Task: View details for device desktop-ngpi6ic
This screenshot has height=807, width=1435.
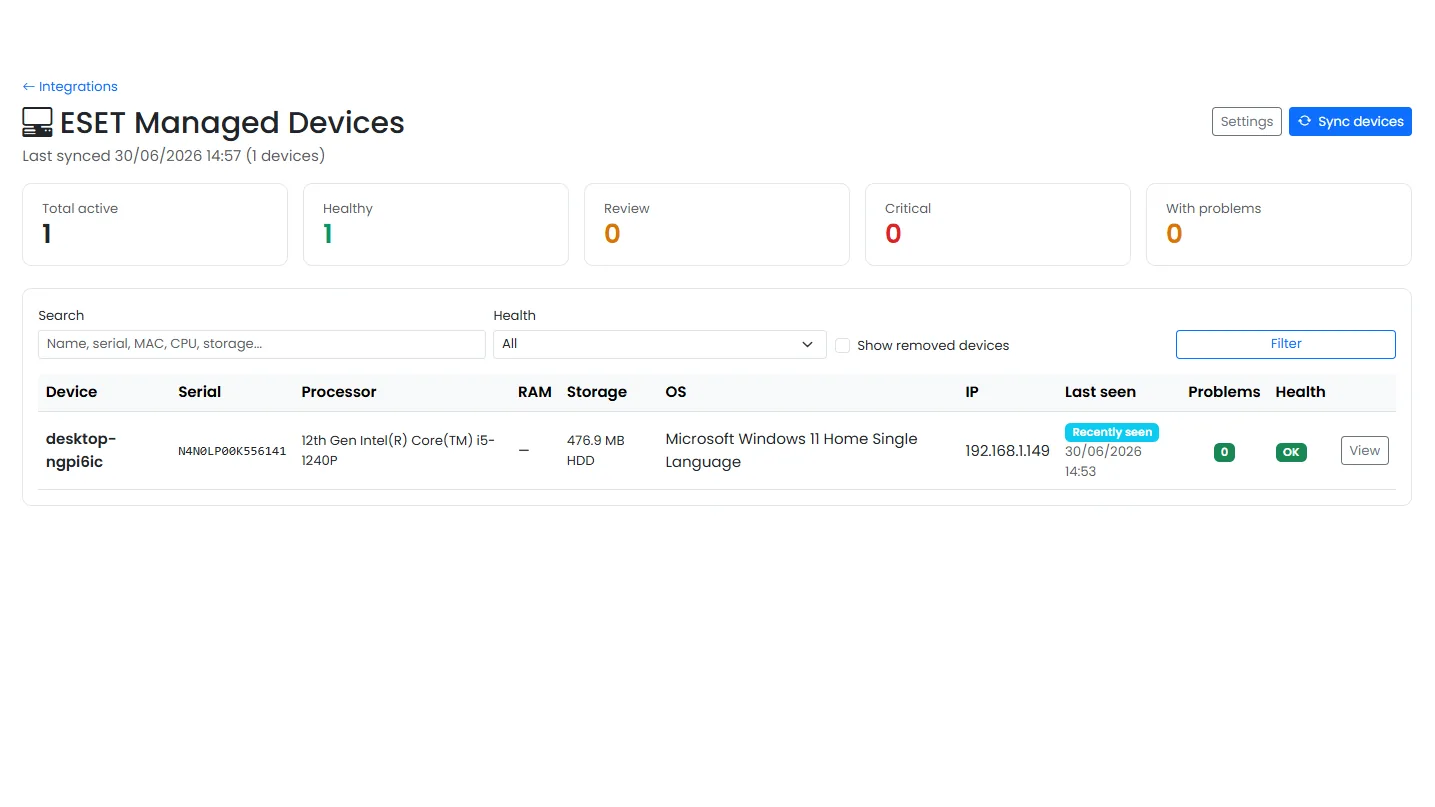Action: pyautogui.click(x=1365, y=451)
